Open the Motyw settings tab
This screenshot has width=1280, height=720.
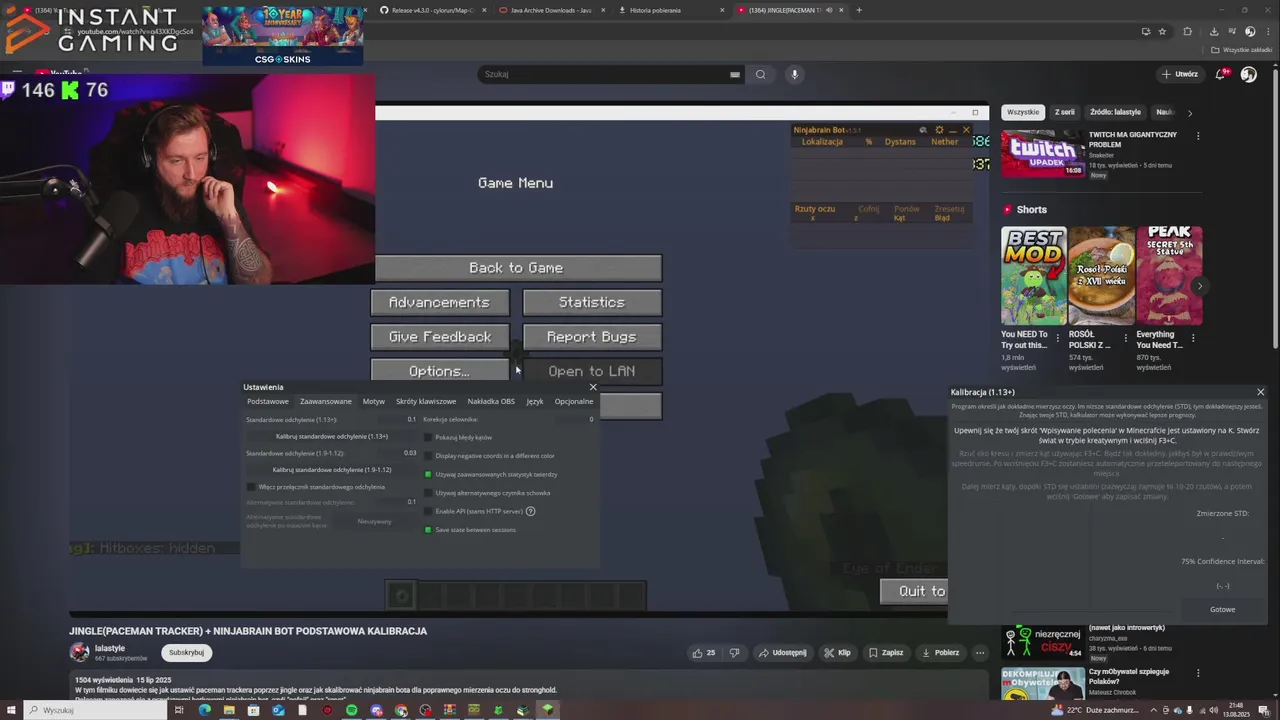click(x=374, y=401)
